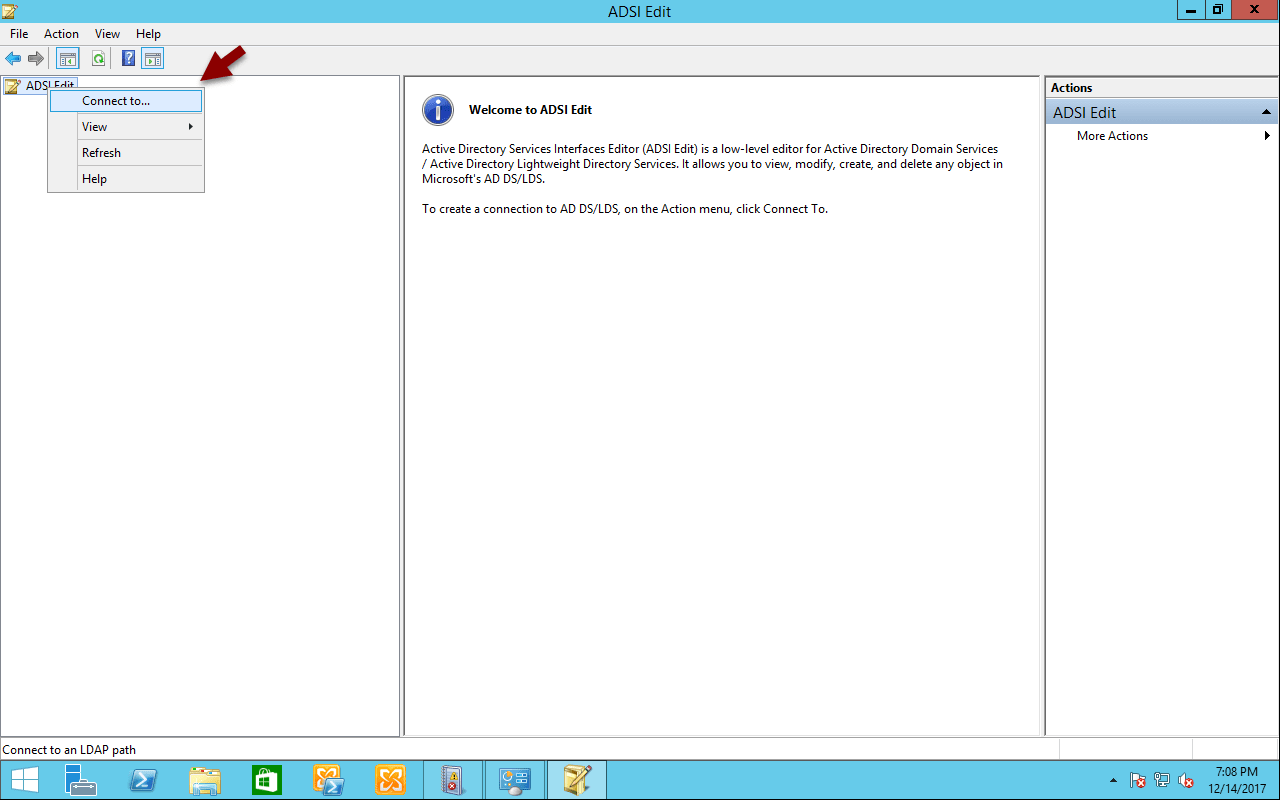The width and height of the screenshot is (1280, 800).
Task: Restore down the ADSI Edit window
Action: pos(1218,9)
